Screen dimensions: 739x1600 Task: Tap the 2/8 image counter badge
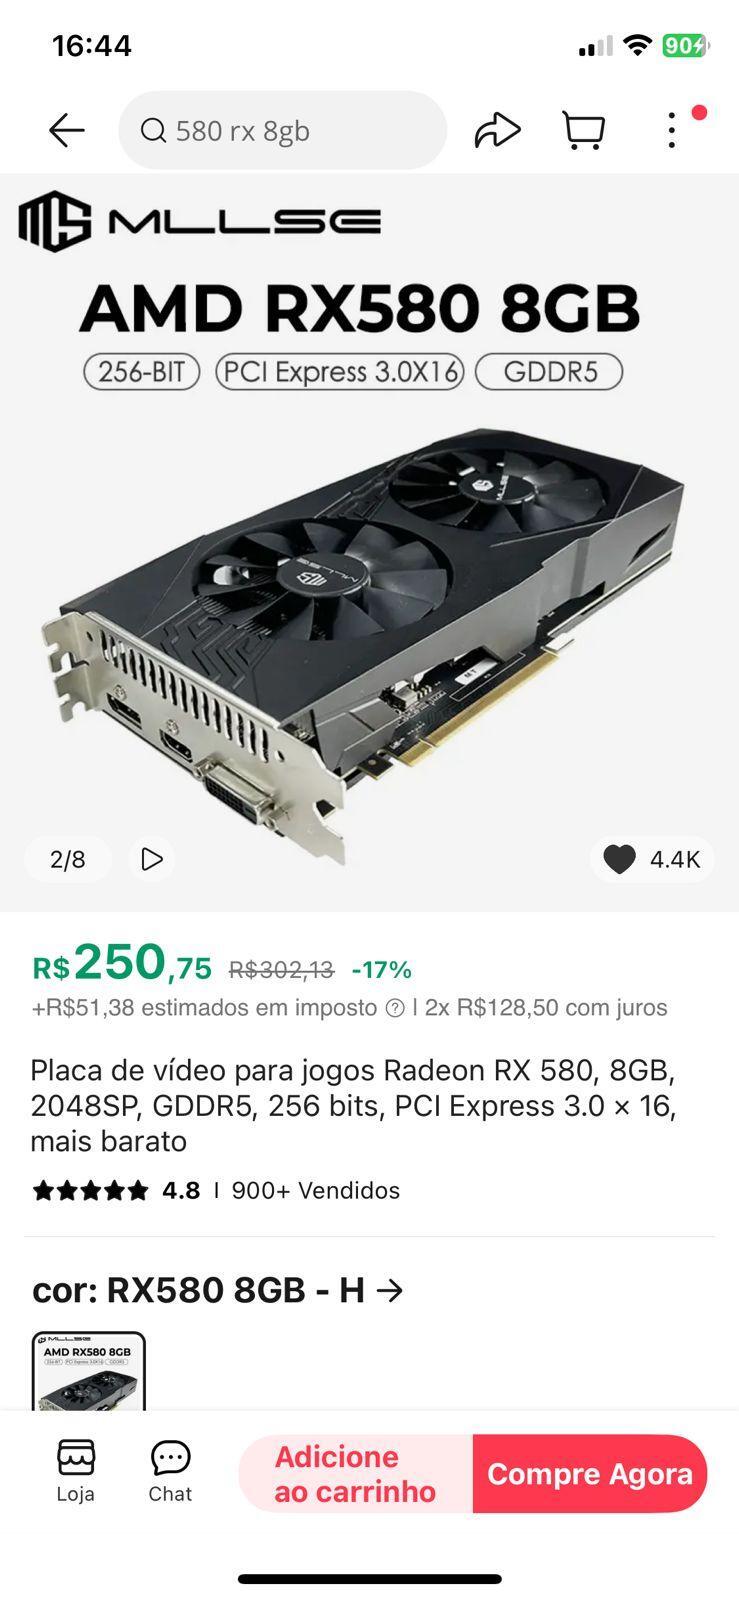(68, 859)
